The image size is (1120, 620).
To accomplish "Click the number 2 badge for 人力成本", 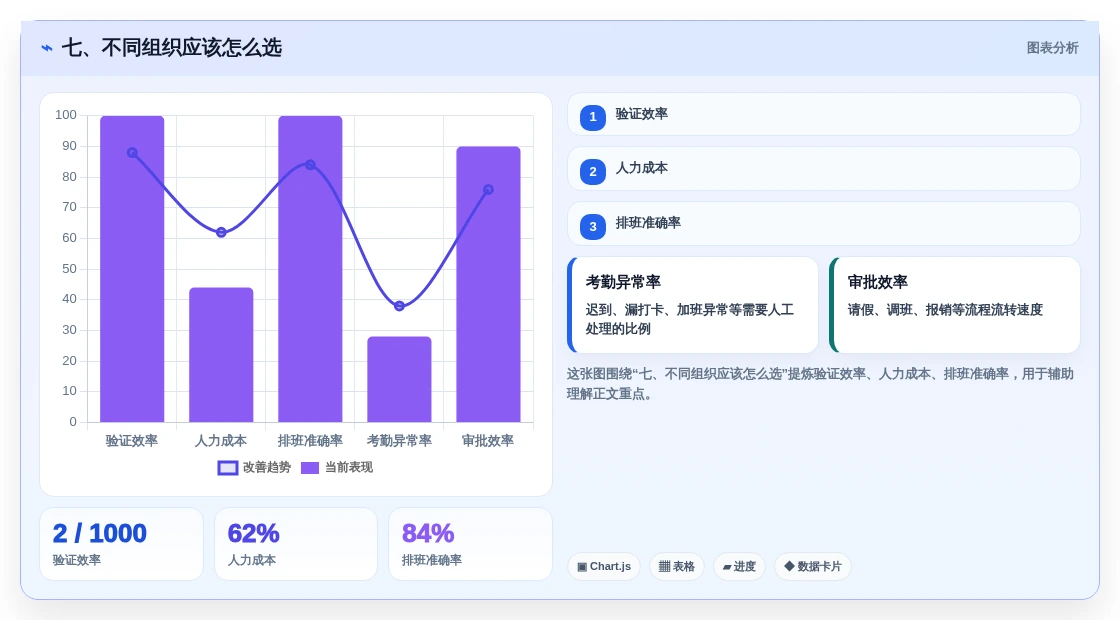I will pyautogui.click(x=593, y=171).
